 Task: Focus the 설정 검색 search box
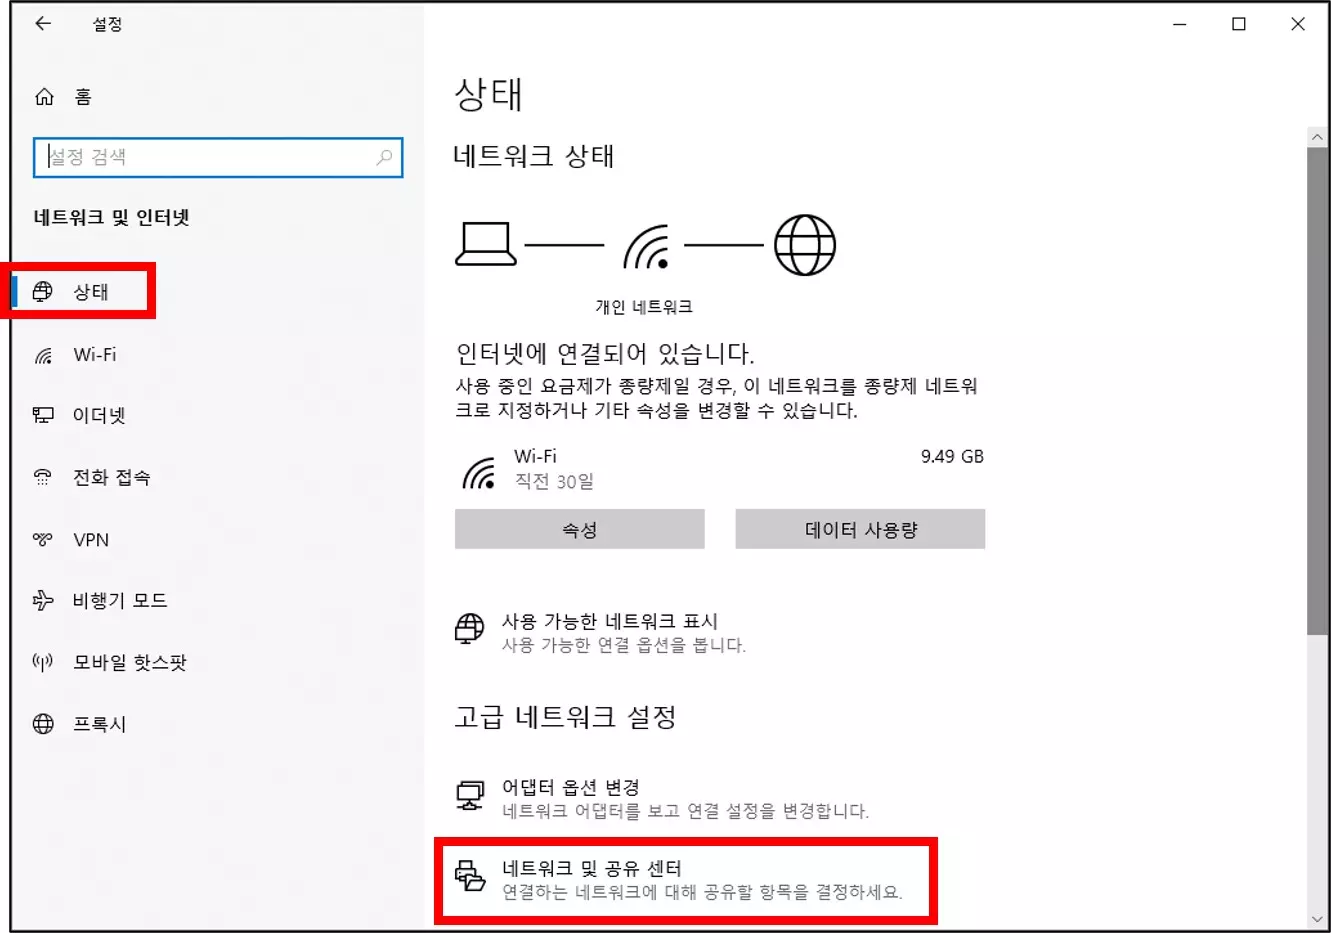218,157
